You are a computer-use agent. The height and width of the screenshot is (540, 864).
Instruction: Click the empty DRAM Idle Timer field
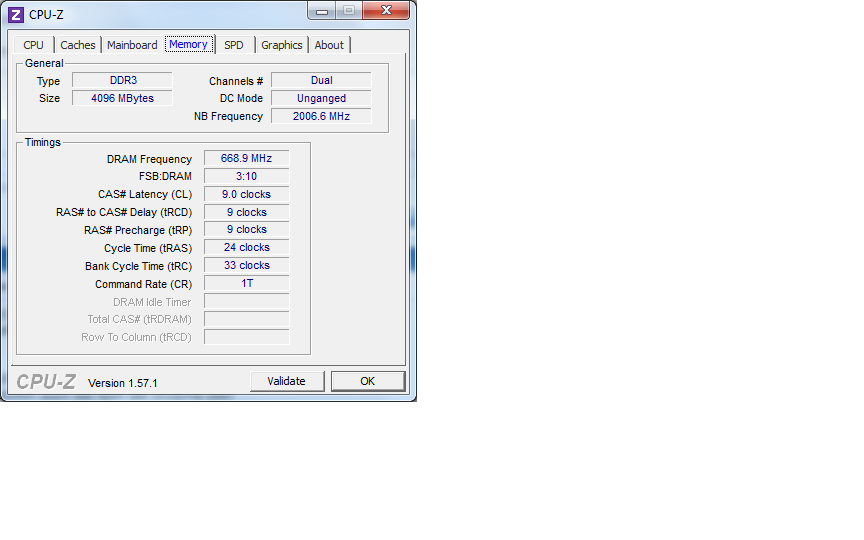click(x=246, y=301)
